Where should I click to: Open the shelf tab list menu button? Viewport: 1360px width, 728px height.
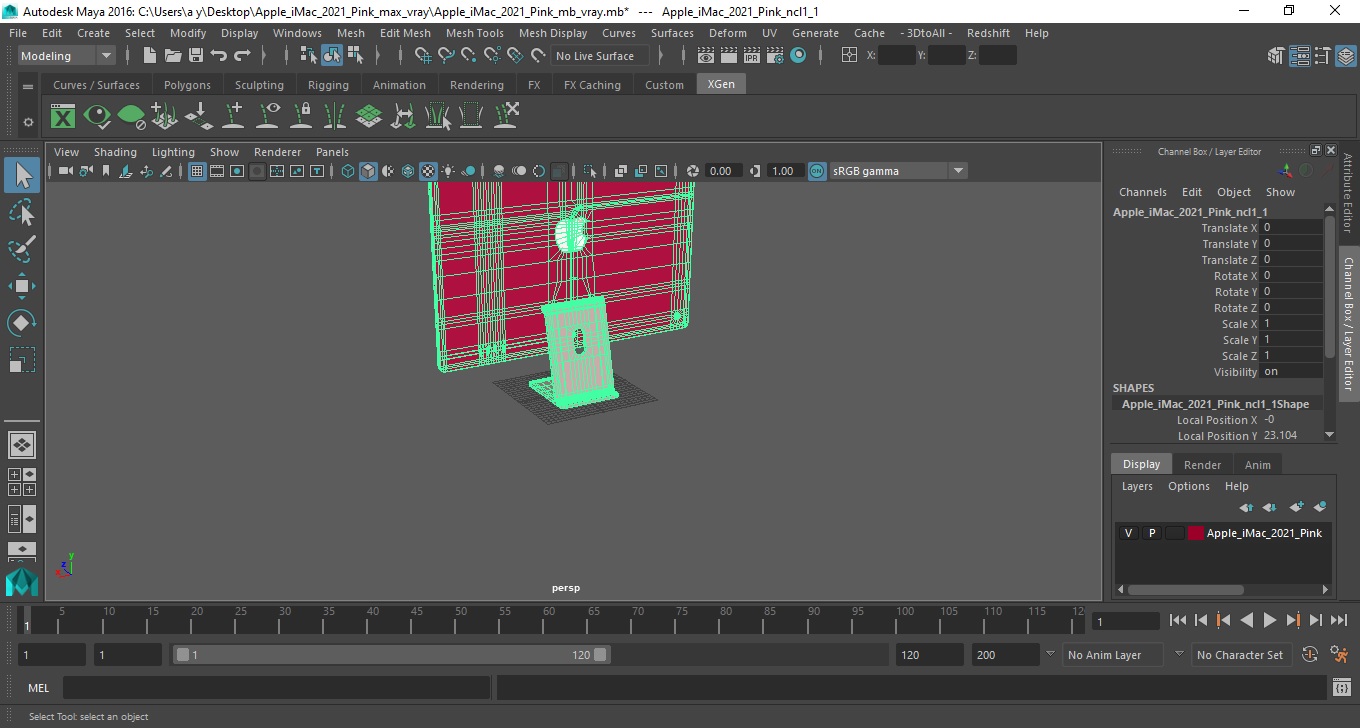pos(28,85)
